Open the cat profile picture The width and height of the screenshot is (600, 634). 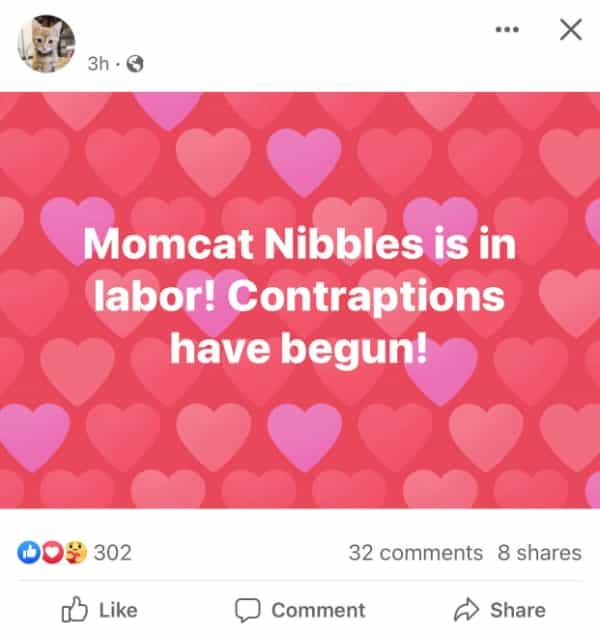click(x=45, y=44)
